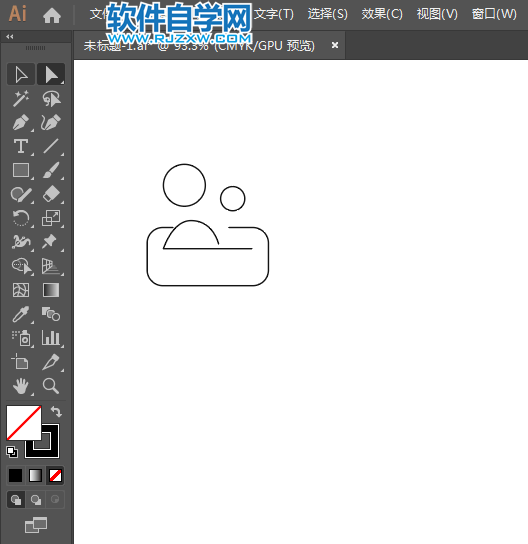
Task: Open the 选择(S) menu
Action: tap(327, 14)
